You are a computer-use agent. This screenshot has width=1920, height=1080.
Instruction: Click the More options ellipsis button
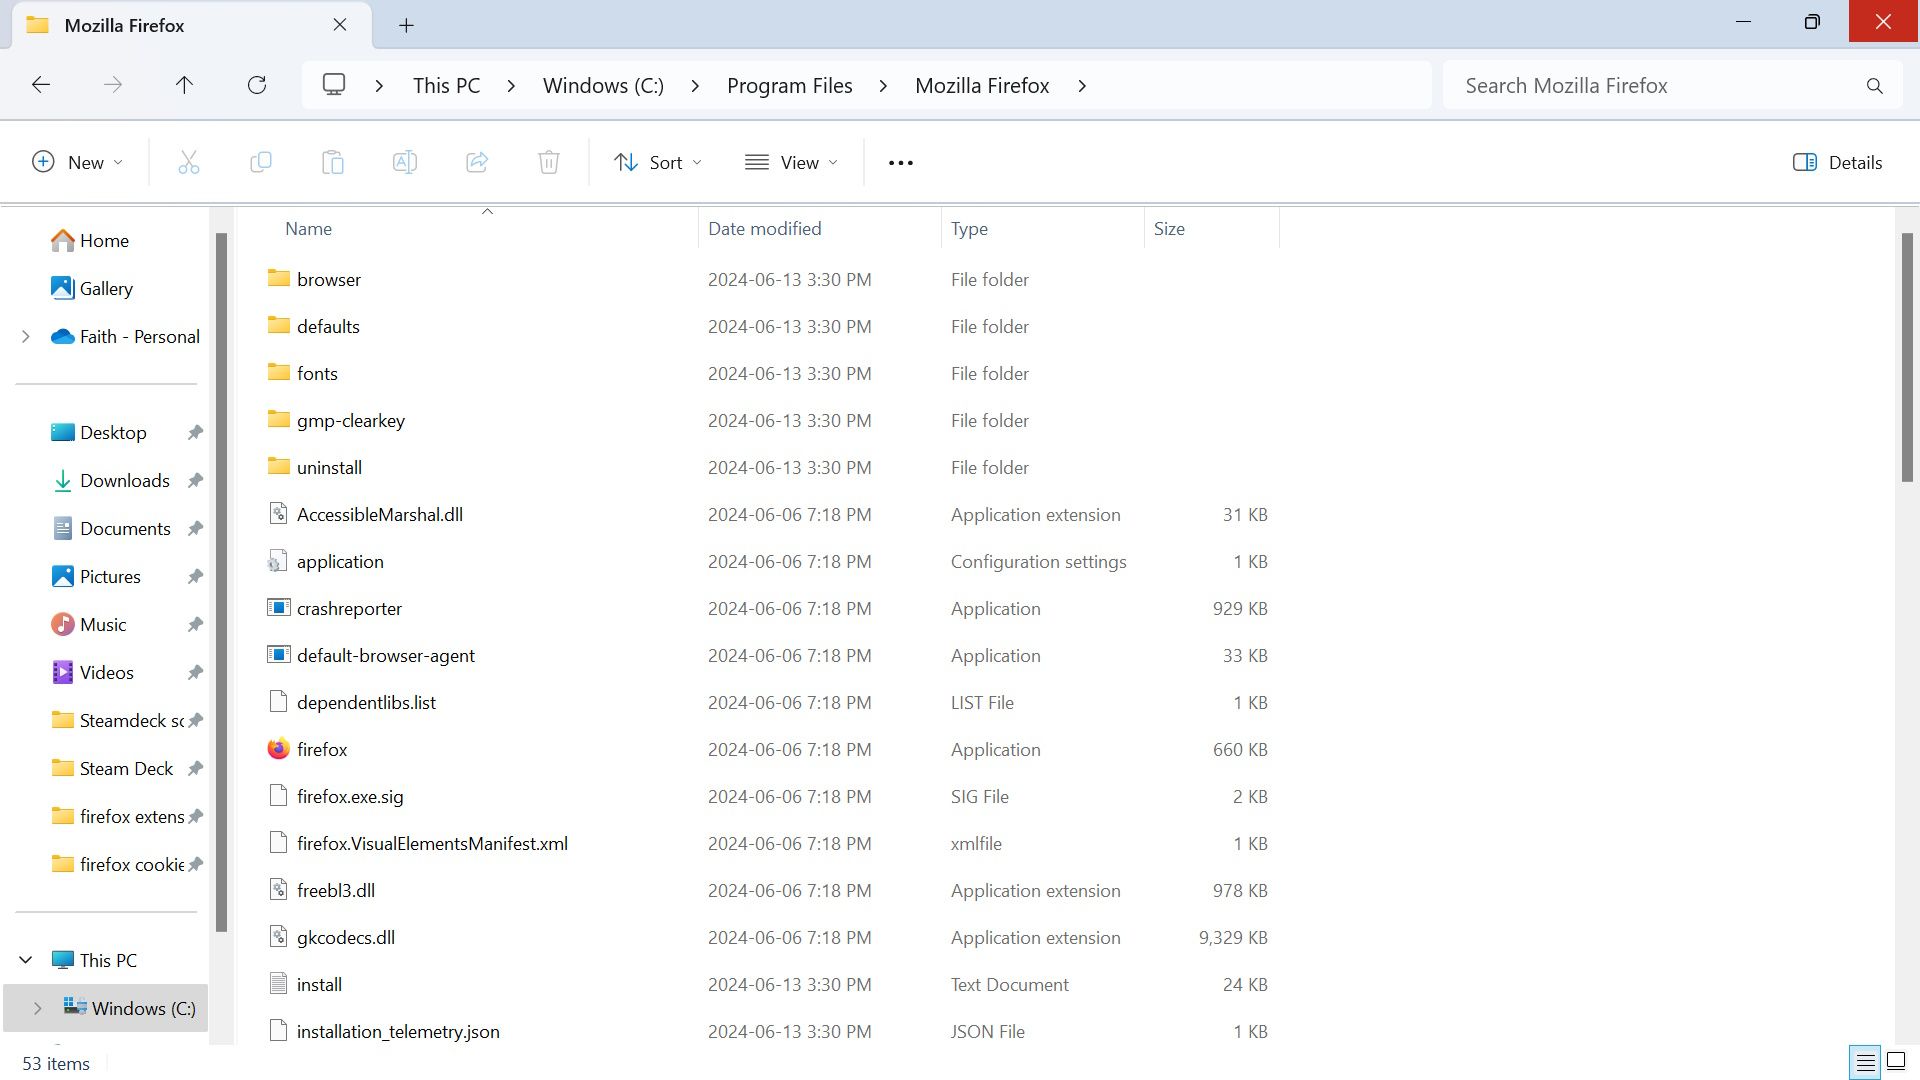pos(899,162)
